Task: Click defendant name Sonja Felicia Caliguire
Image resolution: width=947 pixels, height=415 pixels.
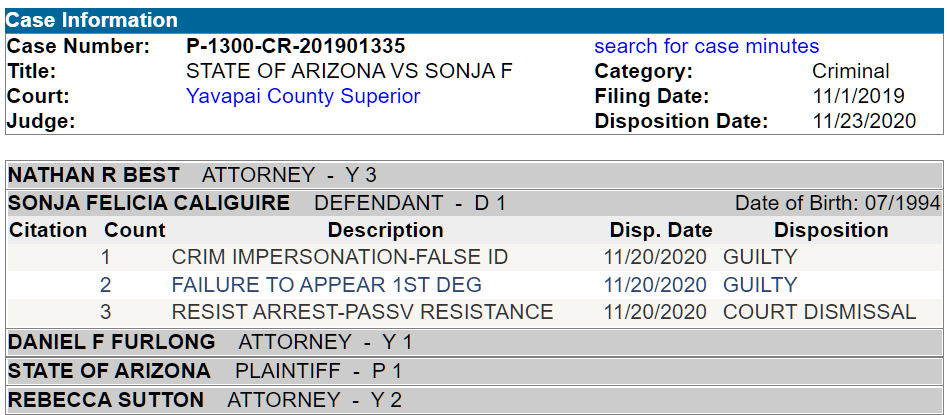Action: (149, 203)
